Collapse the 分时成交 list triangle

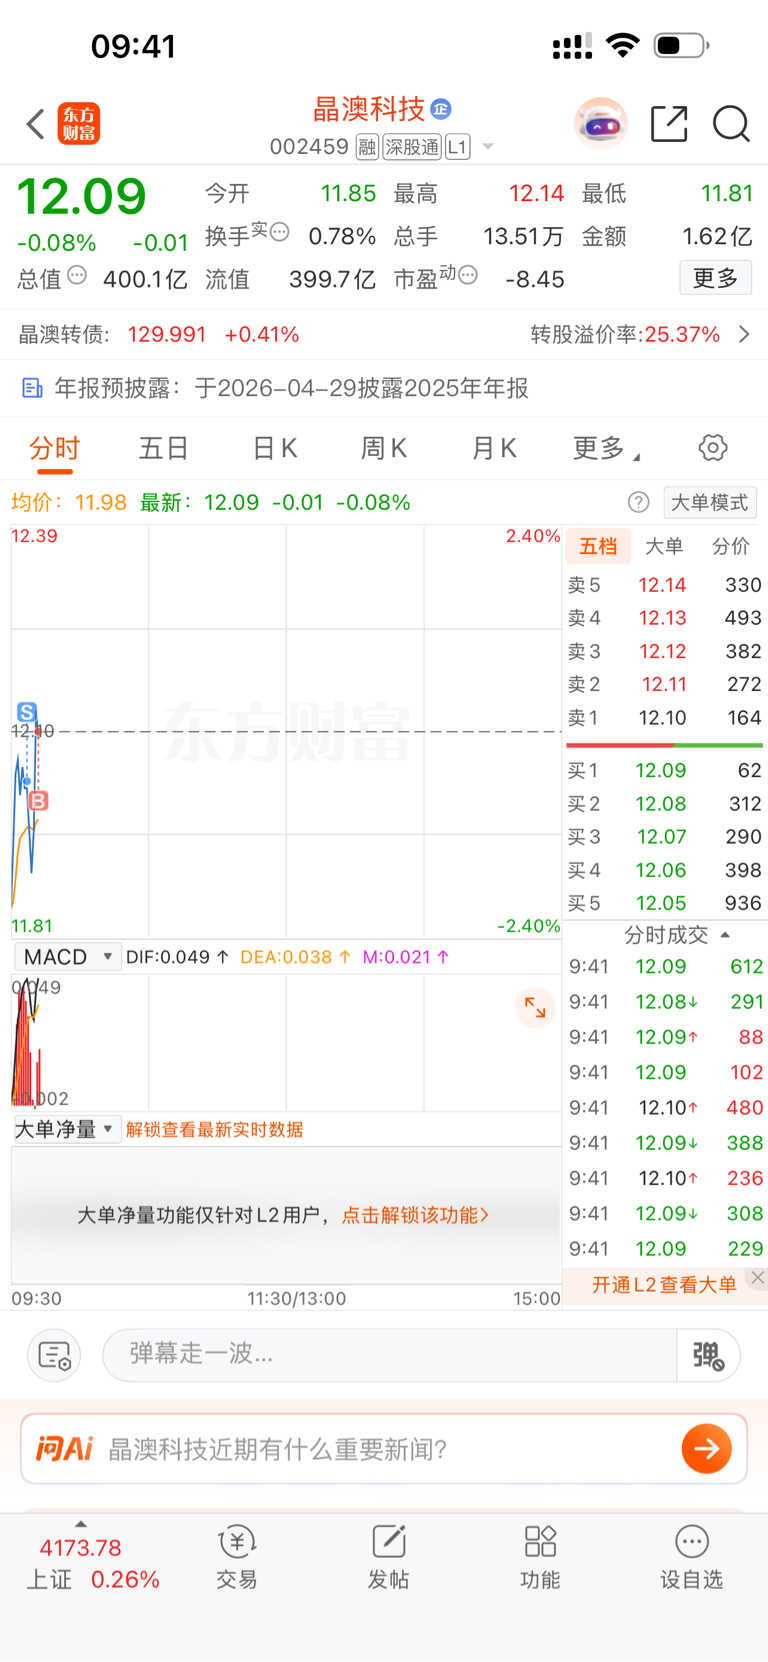click(x=725, y=935)
